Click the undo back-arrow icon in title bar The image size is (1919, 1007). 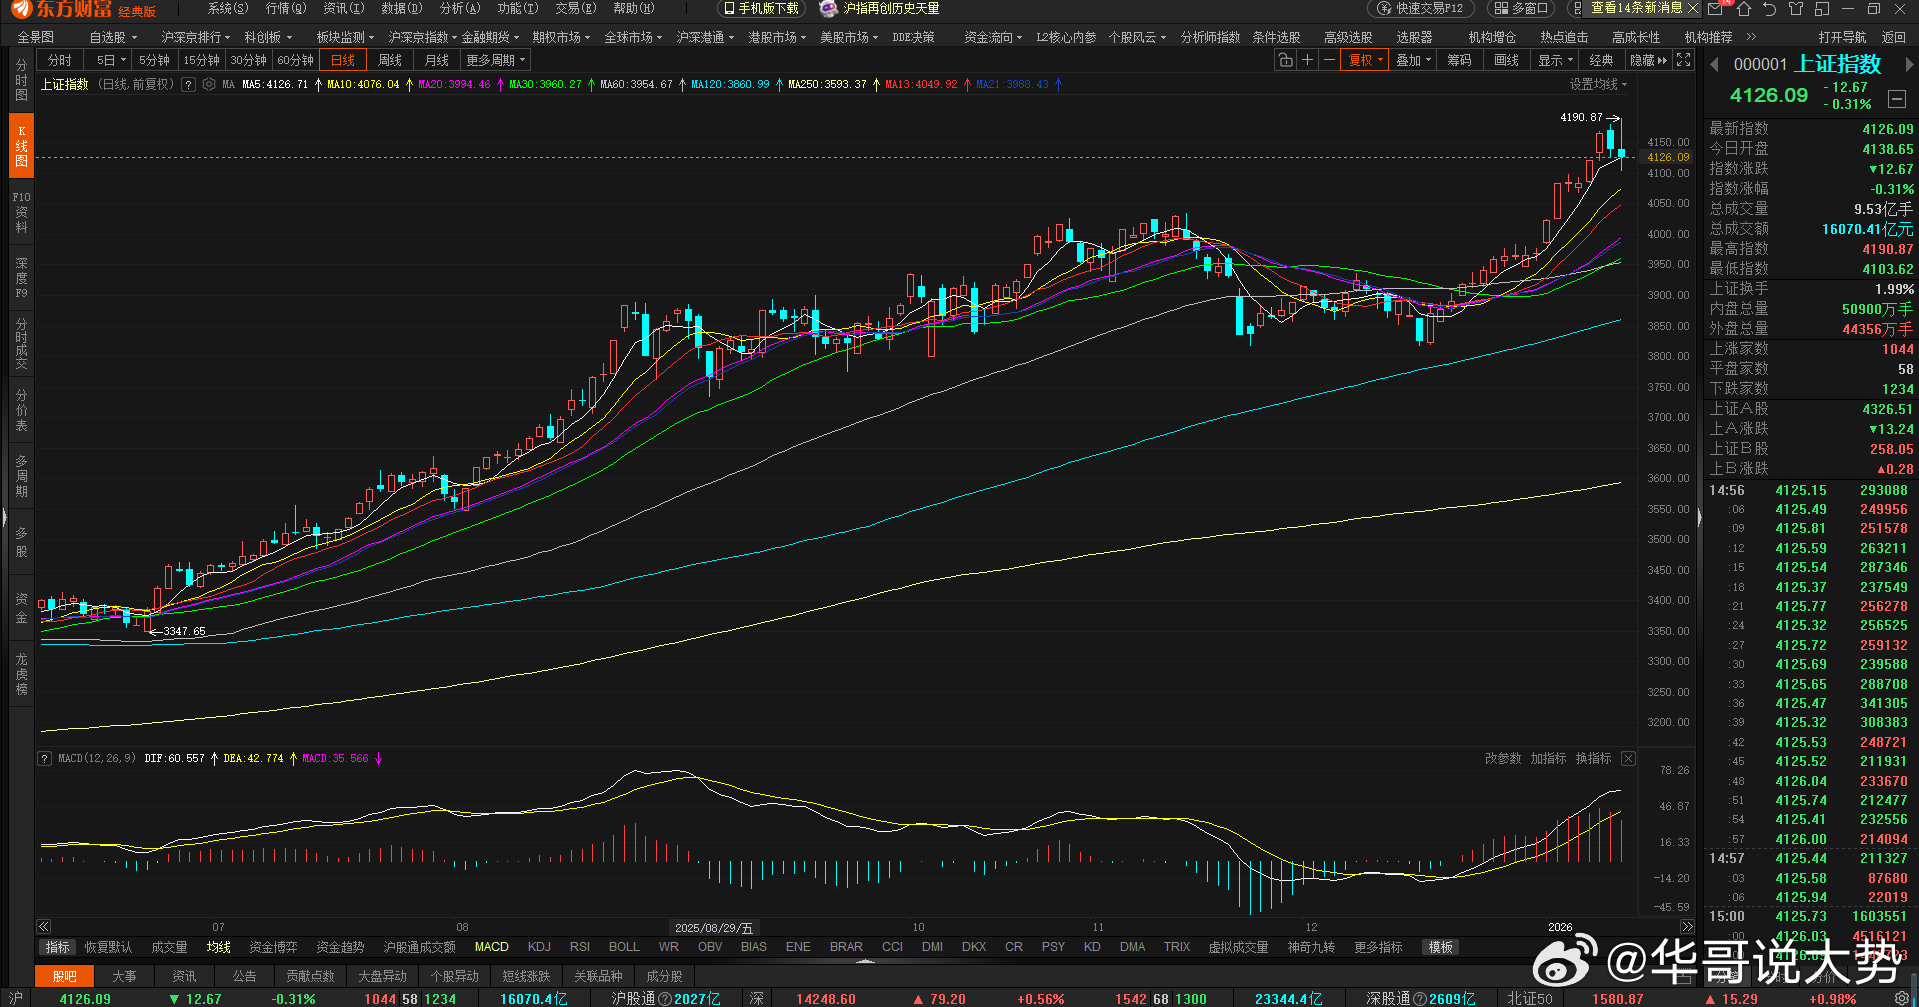[x=1769, y=9]
